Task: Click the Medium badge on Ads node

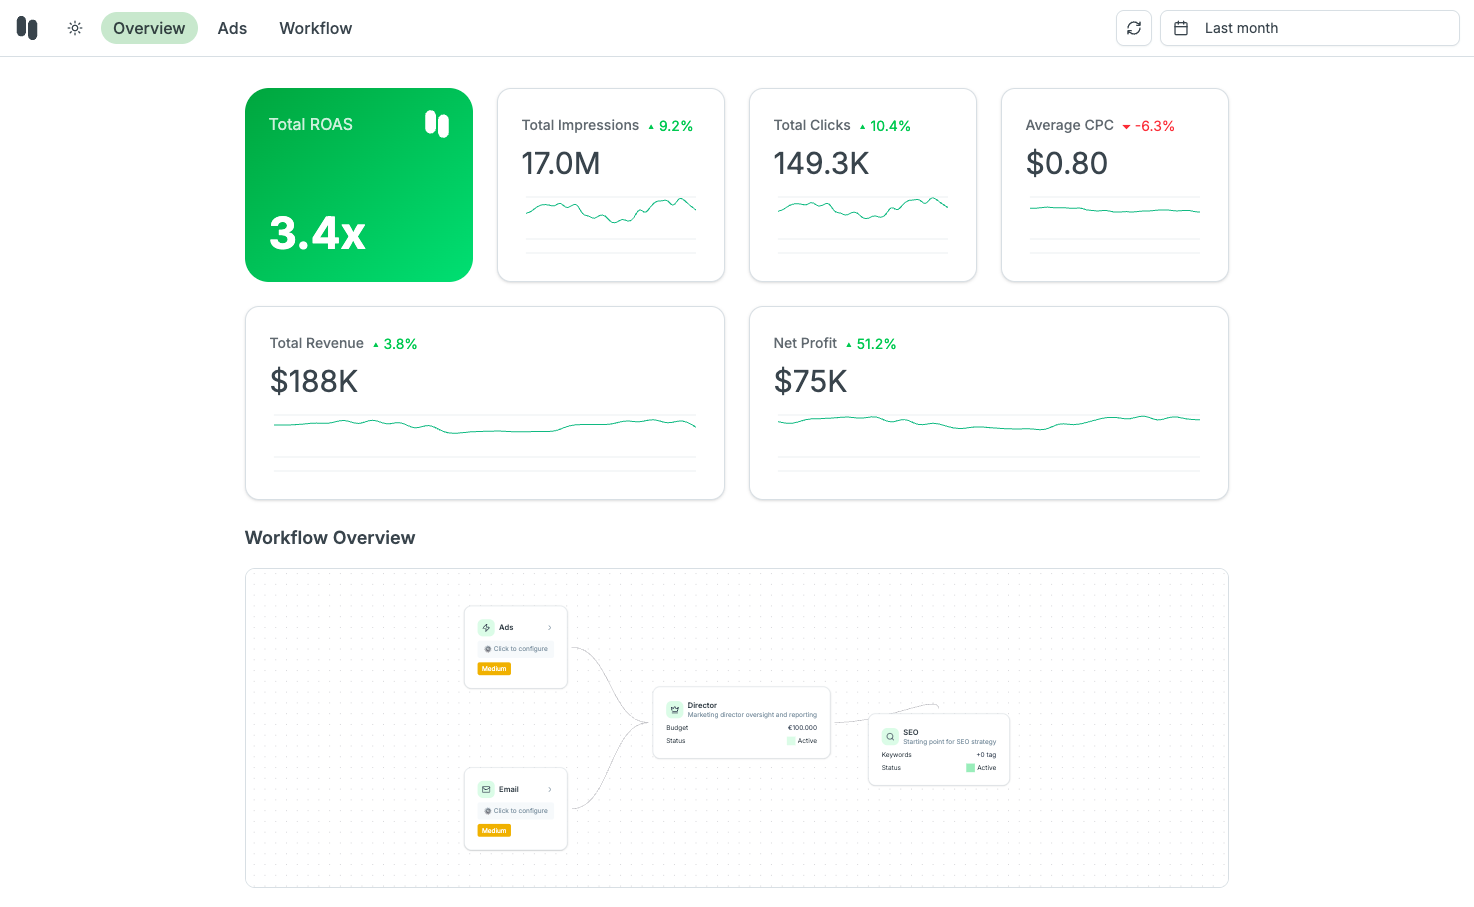Action: [494, 669]
